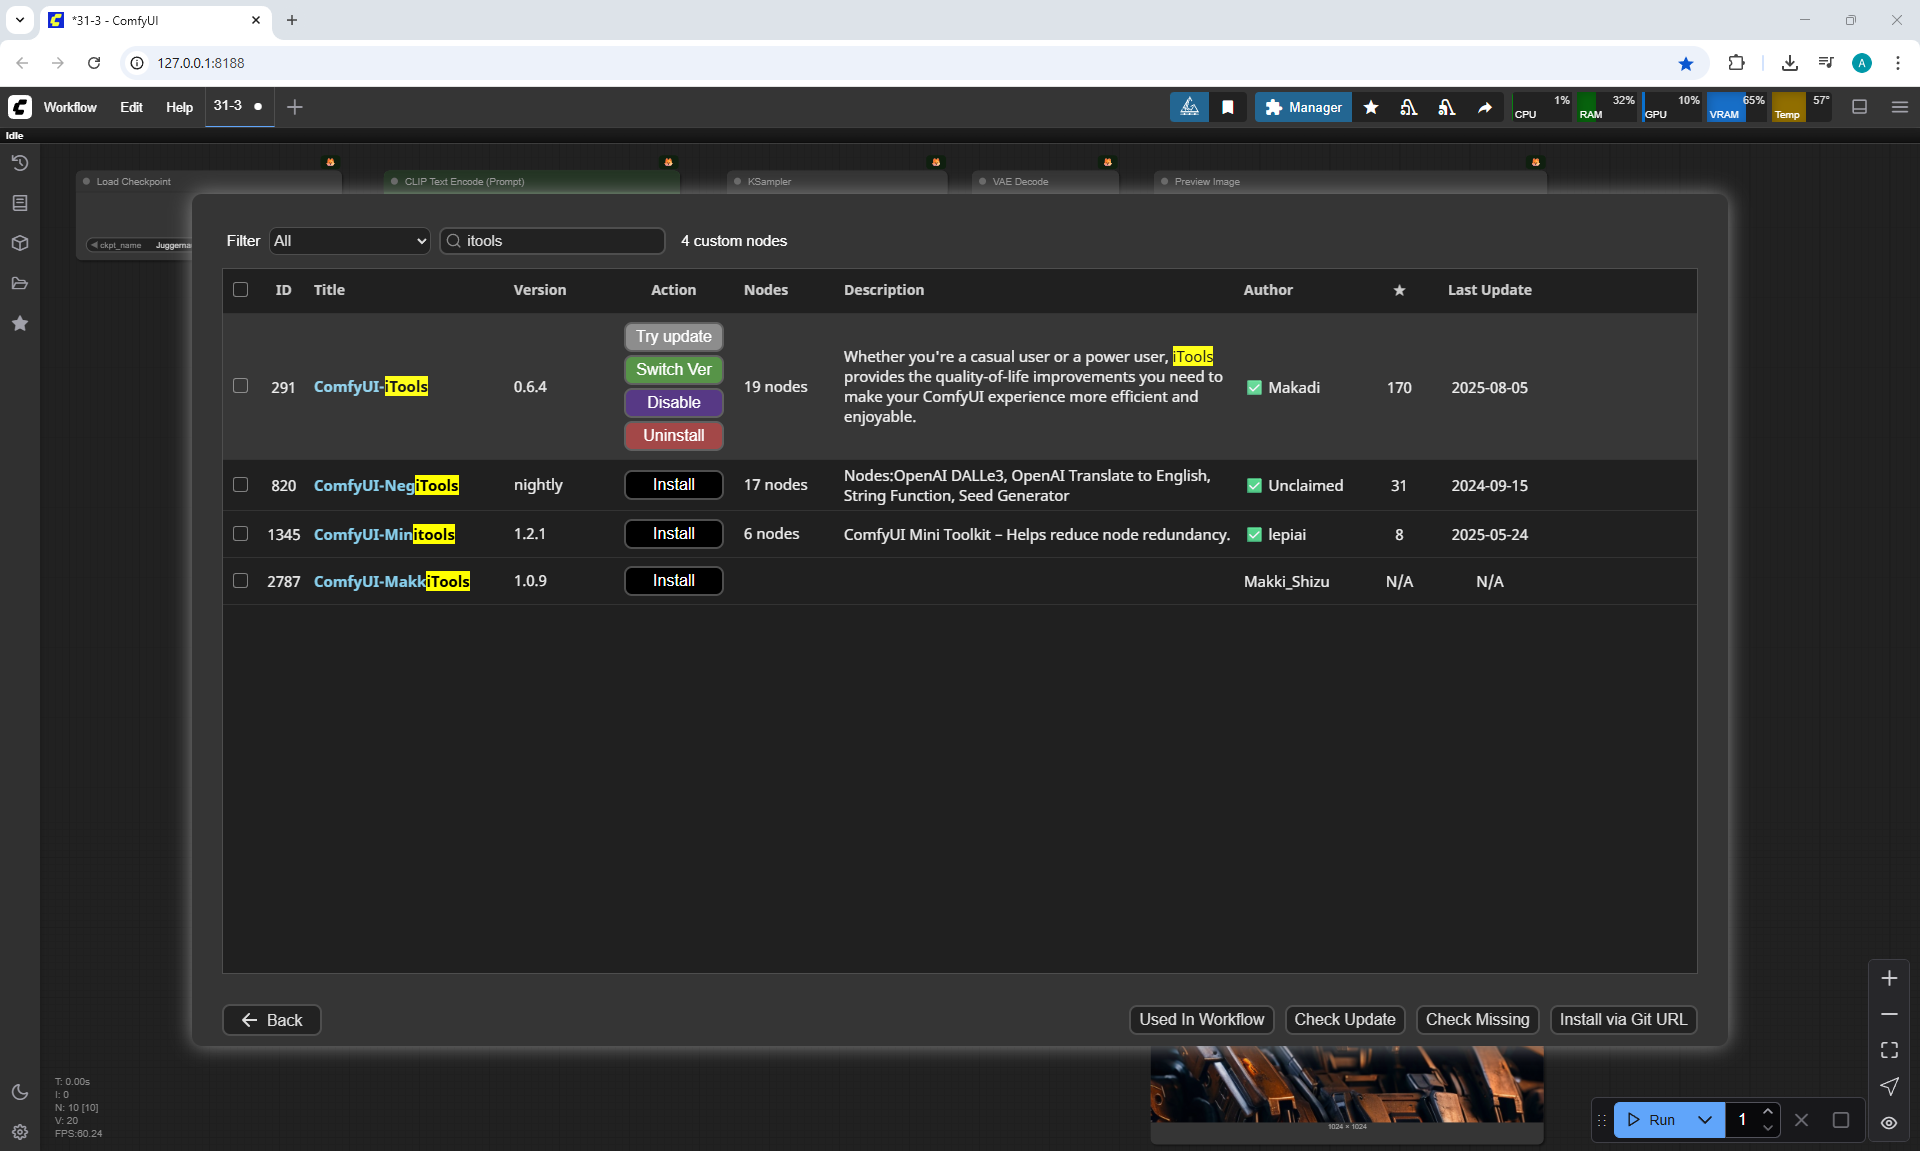This screenshot has height=1151, width=1920.
Task: Open the queue history sidebar icon
Action: click(x=20, y=163)
